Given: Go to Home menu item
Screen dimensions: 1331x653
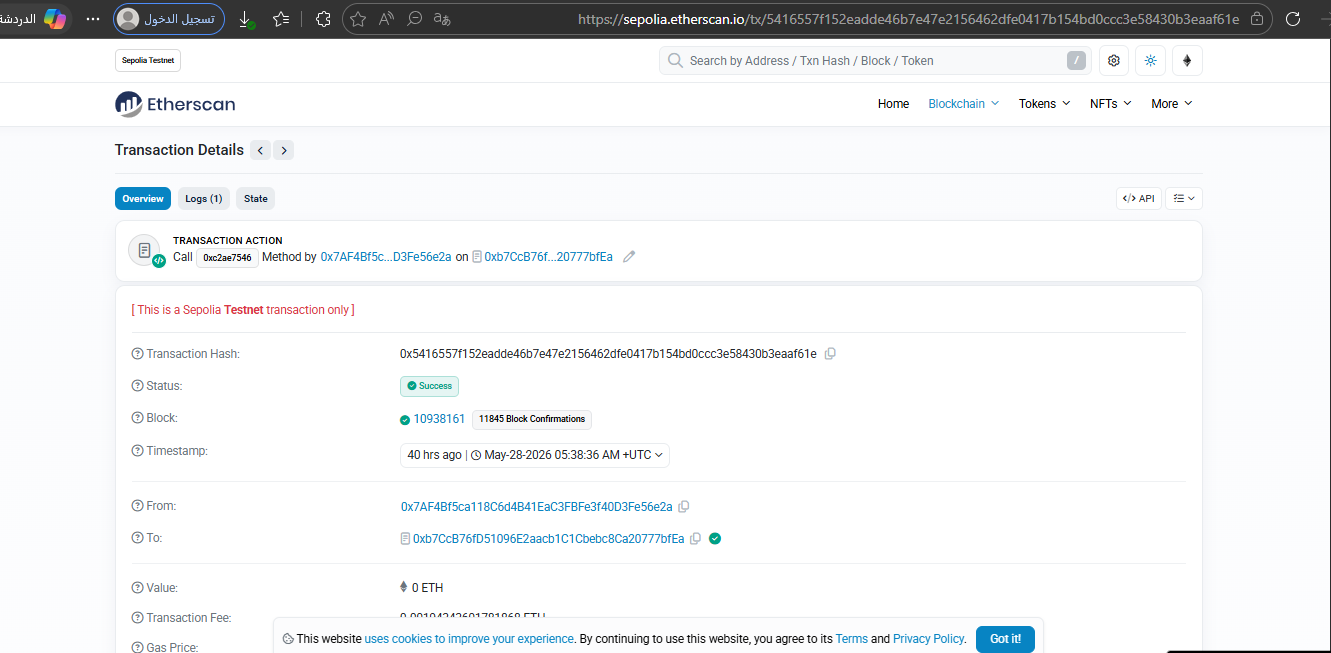Looking at the screenshot, I should tap(893, 104).
